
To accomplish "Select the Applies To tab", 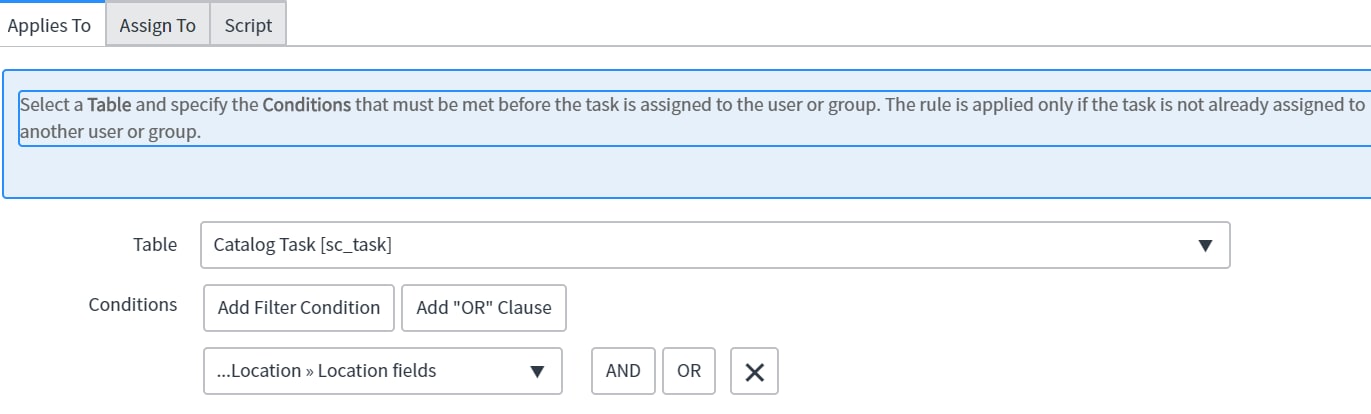I will 50,25.
